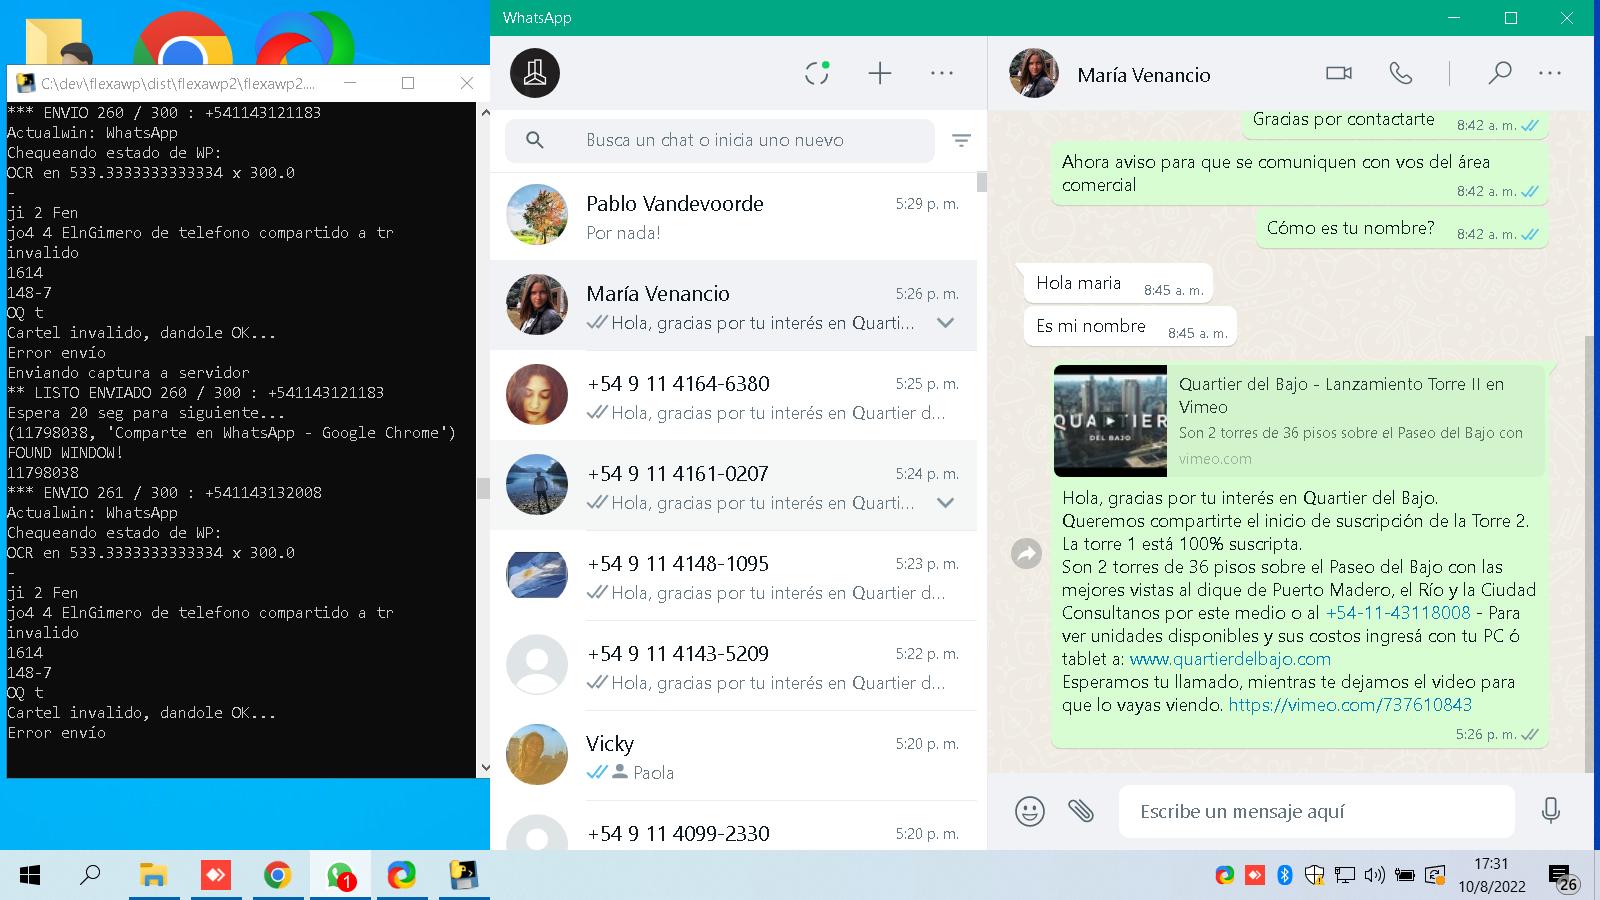Open www.quartierdelbajo.com link
1600x900 pixels.
coord(1230,659)
